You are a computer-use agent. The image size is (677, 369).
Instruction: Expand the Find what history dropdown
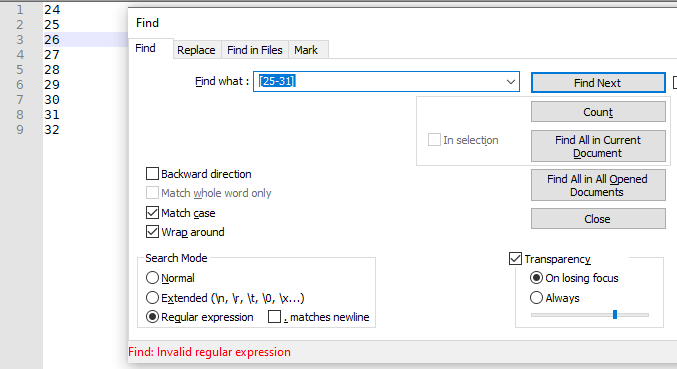[511, 82]
